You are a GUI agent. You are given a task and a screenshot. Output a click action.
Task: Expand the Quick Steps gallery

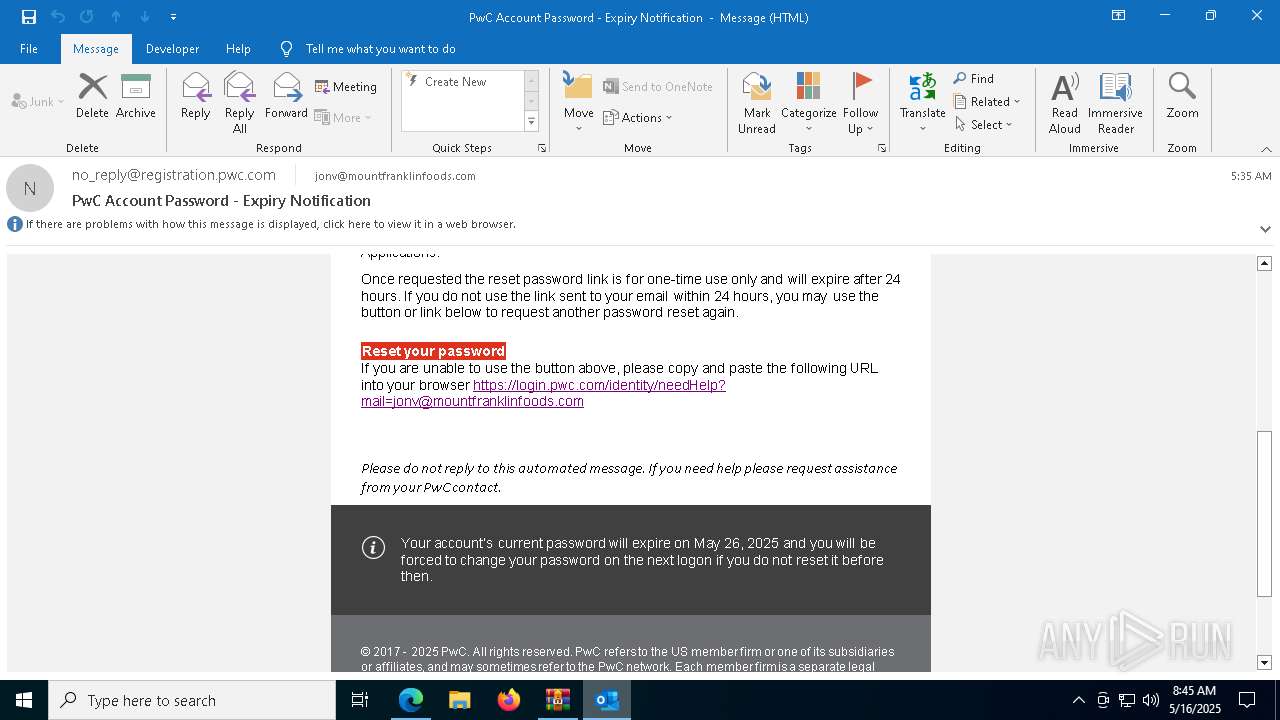[531, 122]
